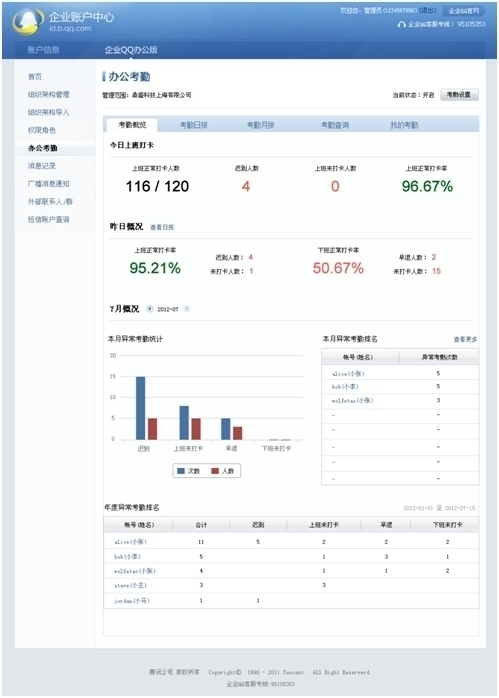
Task: Click alice's total value 11
Action: click(201, 542)
